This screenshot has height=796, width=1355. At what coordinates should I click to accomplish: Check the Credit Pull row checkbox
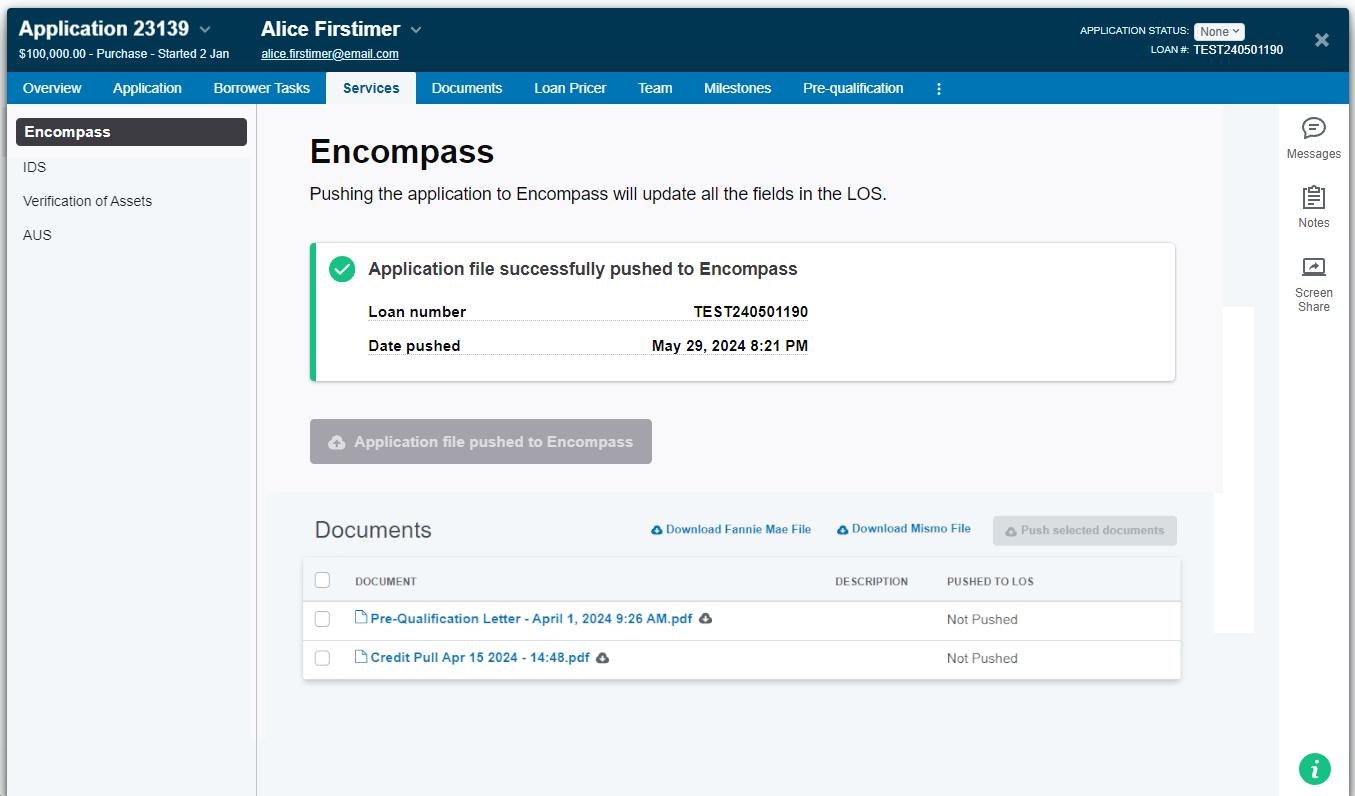[x=322, y=658]
